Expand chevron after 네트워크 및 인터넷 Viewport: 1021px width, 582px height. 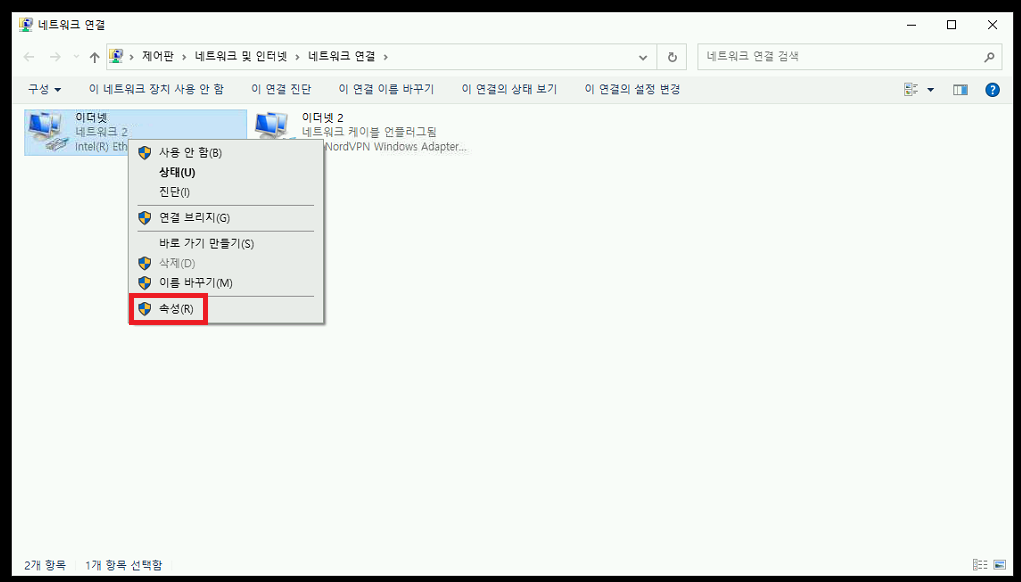(298, 57)
